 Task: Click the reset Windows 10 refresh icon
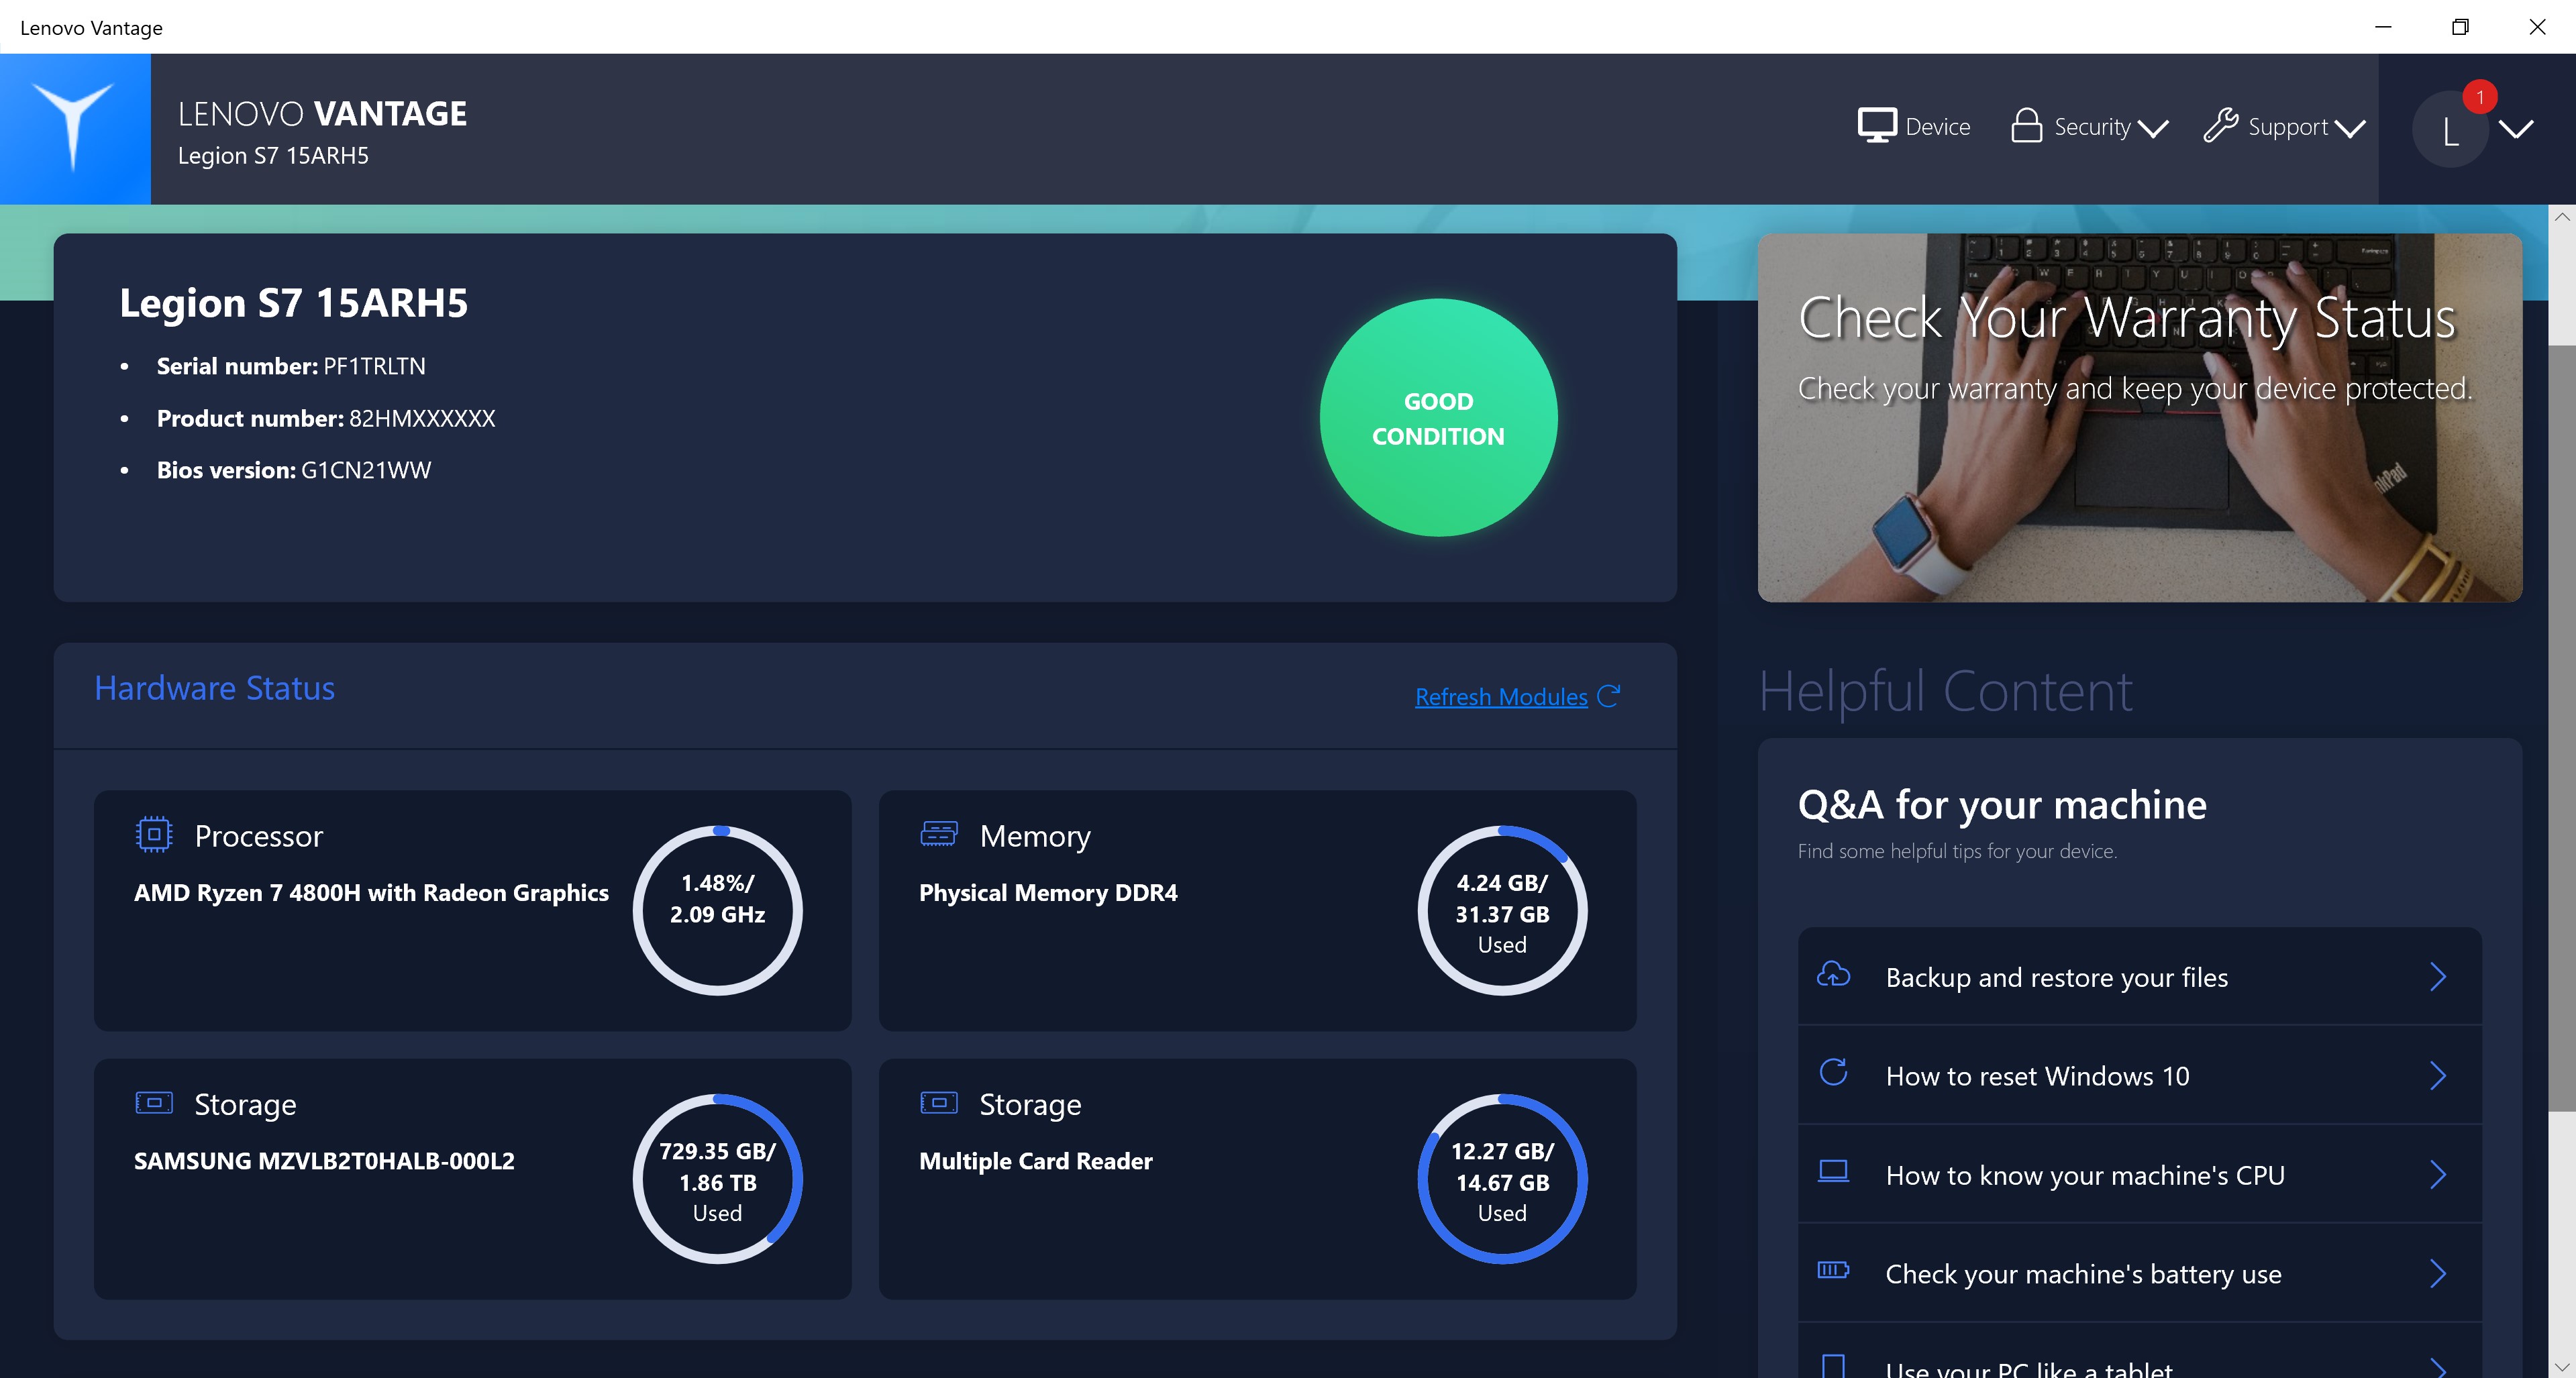point(1833,1072)
